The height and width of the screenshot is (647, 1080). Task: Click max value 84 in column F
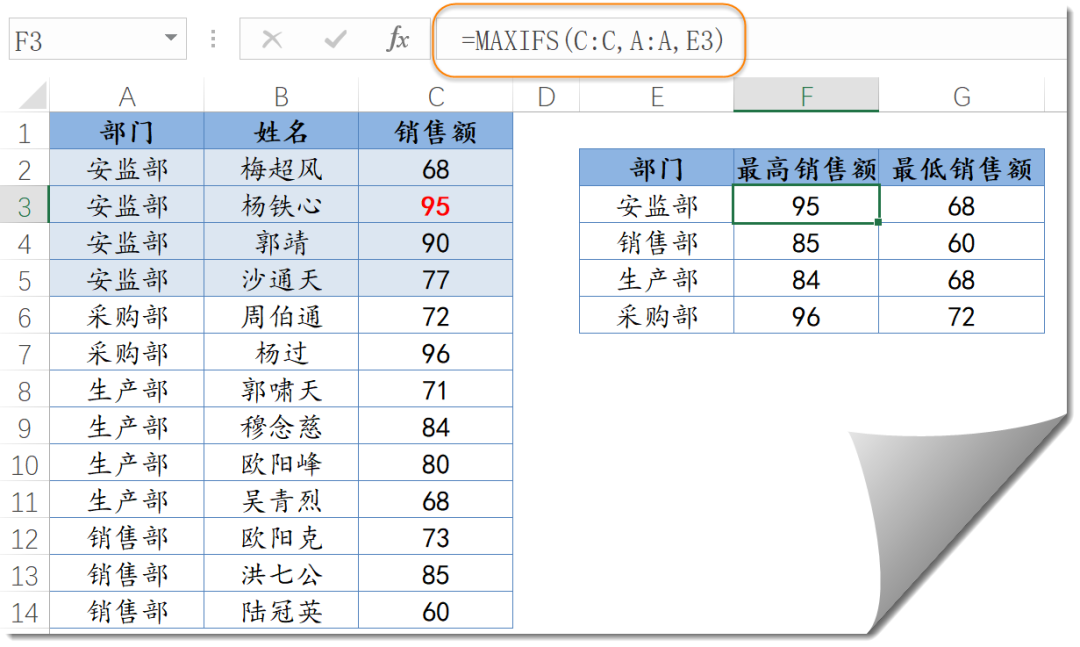806,279
